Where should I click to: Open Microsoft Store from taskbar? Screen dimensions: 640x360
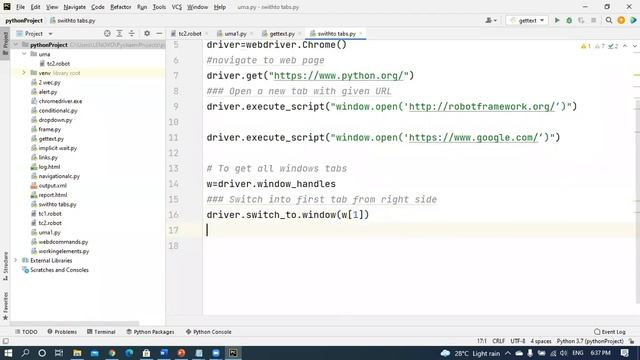[x=146, y=353]
